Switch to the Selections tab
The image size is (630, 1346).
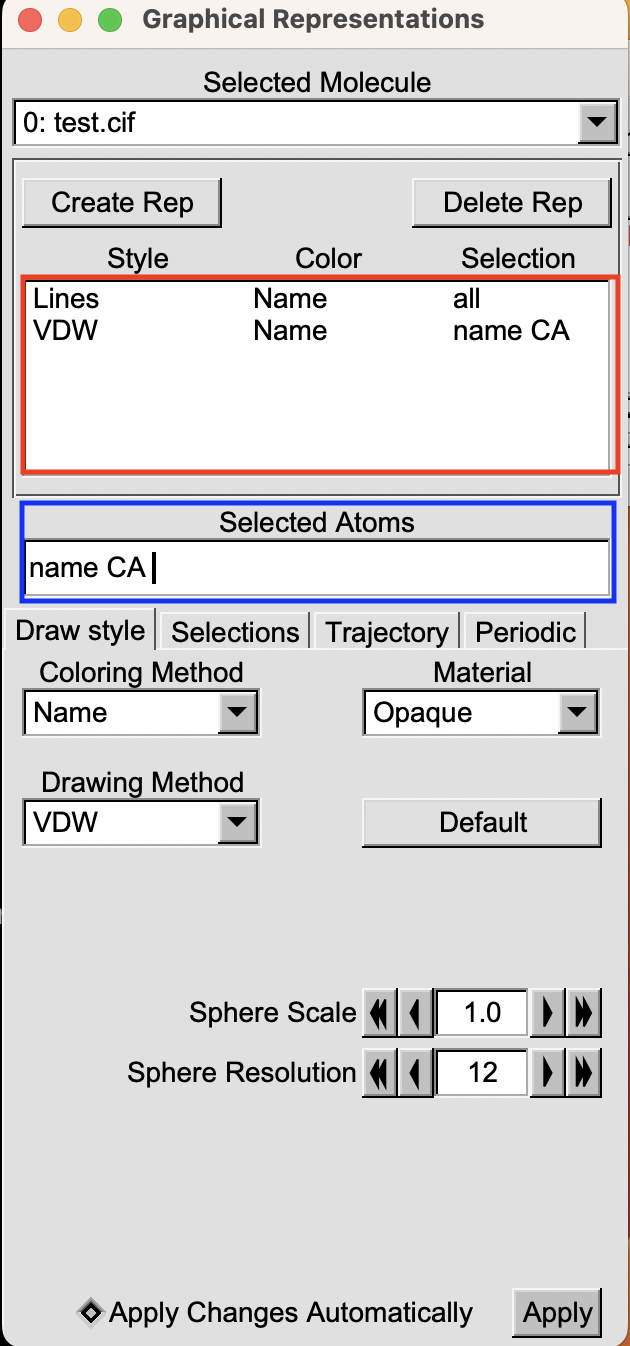[234, 631]
